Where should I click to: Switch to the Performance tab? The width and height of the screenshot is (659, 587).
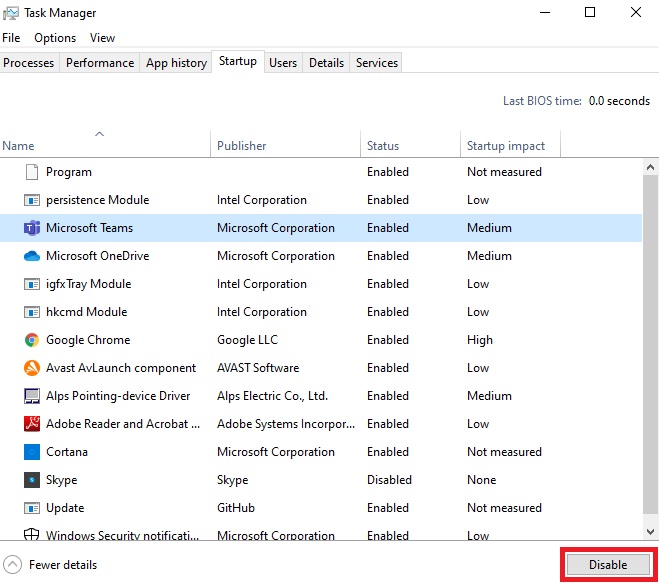click(100, 63)
